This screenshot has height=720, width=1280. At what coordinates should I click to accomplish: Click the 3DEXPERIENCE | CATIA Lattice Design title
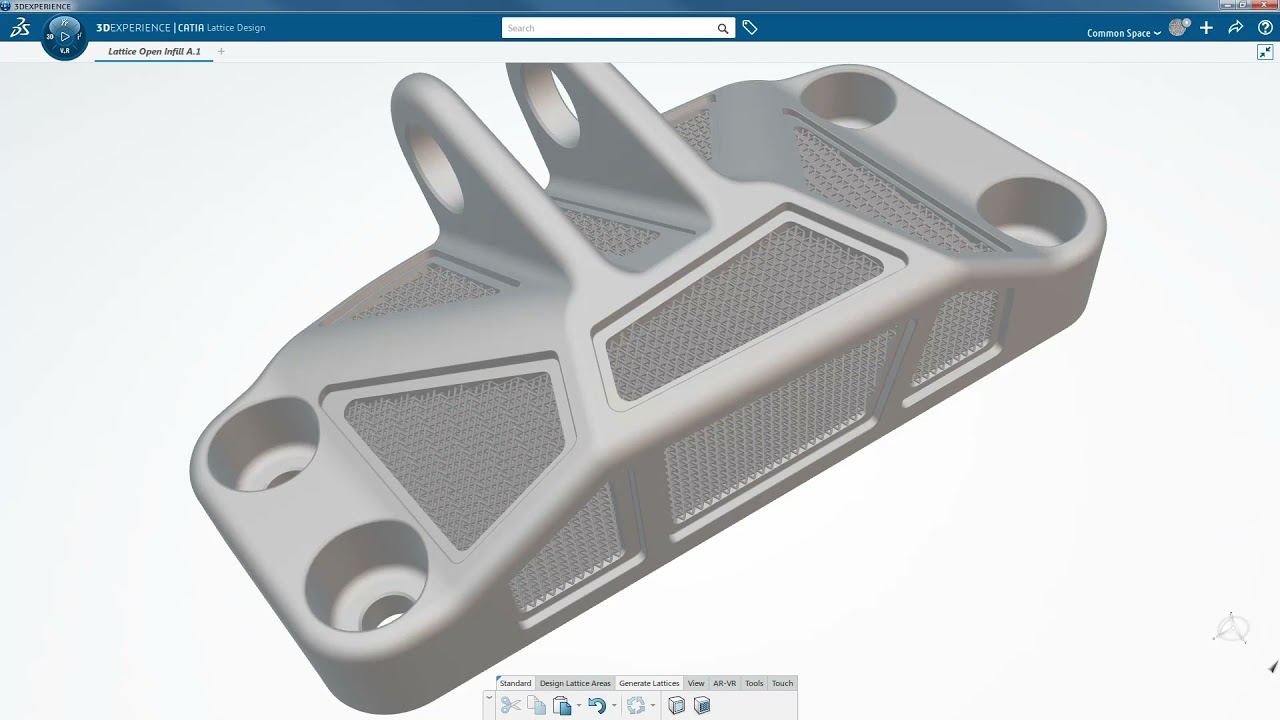pos(181,28)
